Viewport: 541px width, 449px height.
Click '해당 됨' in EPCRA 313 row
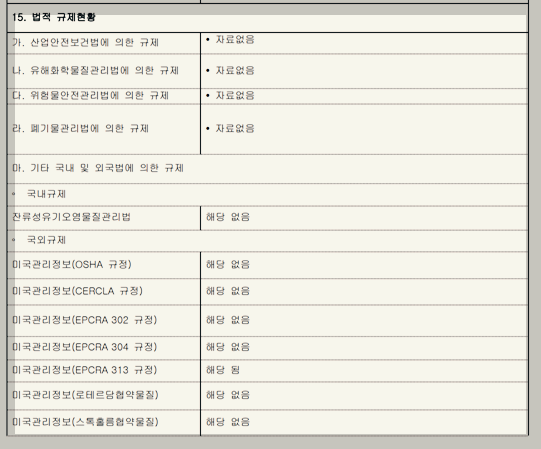[x=223, y=370]
